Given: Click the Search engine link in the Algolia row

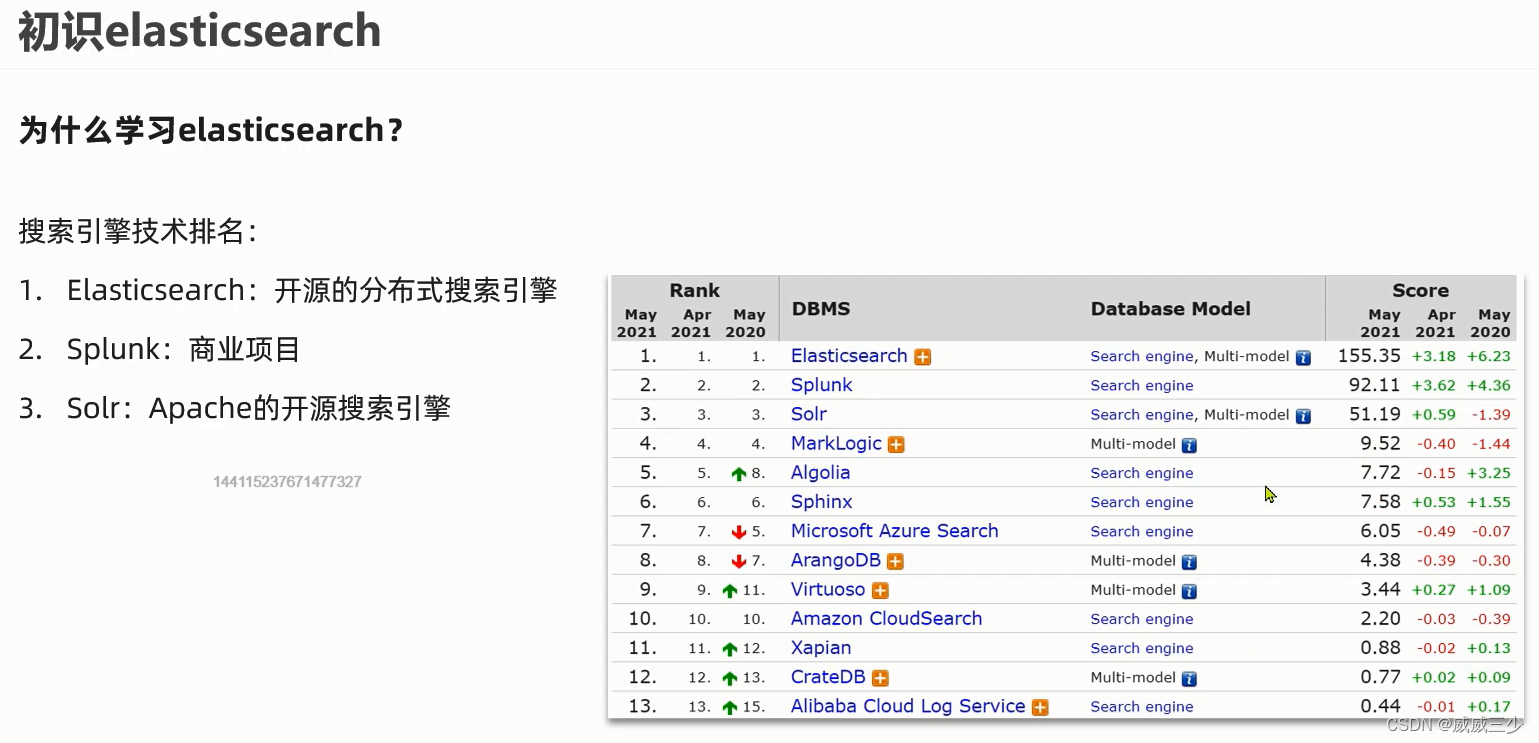Looking at the screenshot, I should tap(1142, 473).
